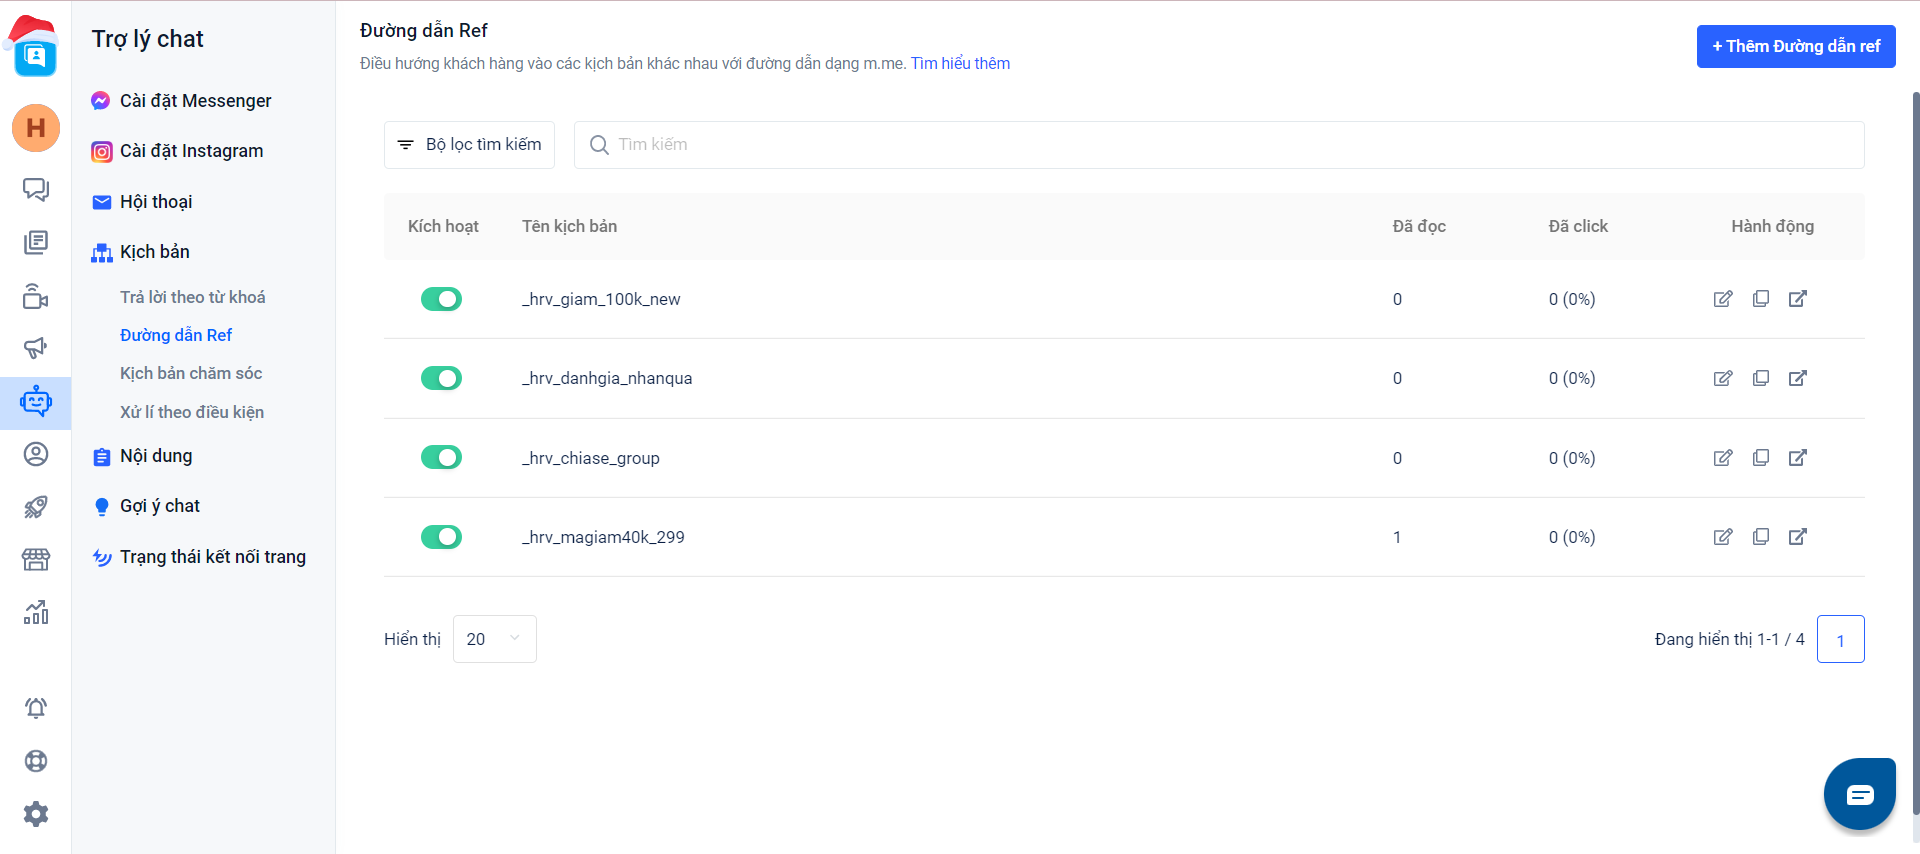Open the help lifebuoy icon

36,761
